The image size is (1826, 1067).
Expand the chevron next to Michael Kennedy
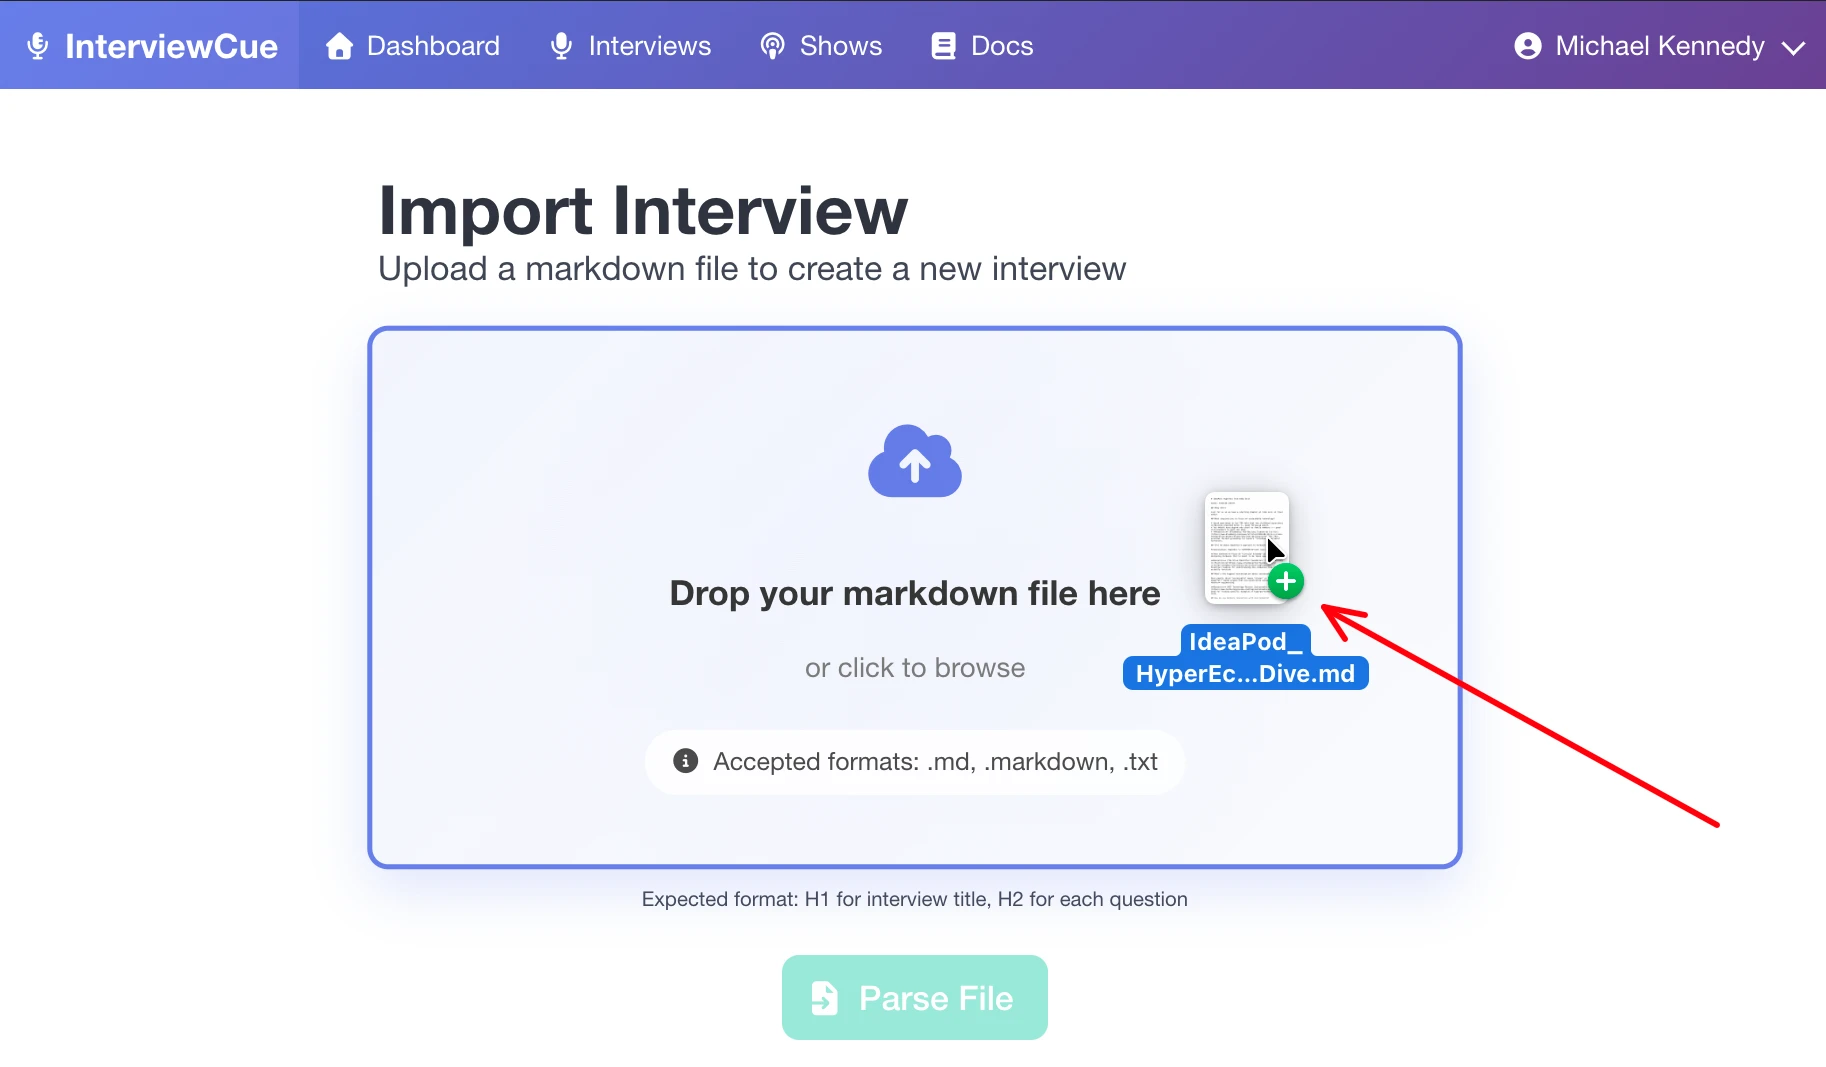1794,48
